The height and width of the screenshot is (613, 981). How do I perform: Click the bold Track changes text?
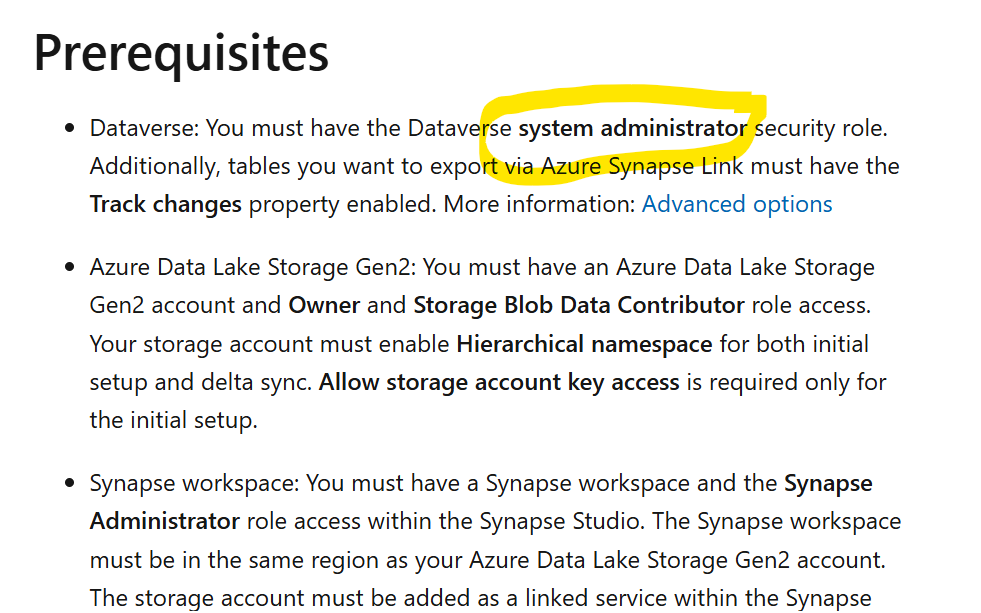165,205
